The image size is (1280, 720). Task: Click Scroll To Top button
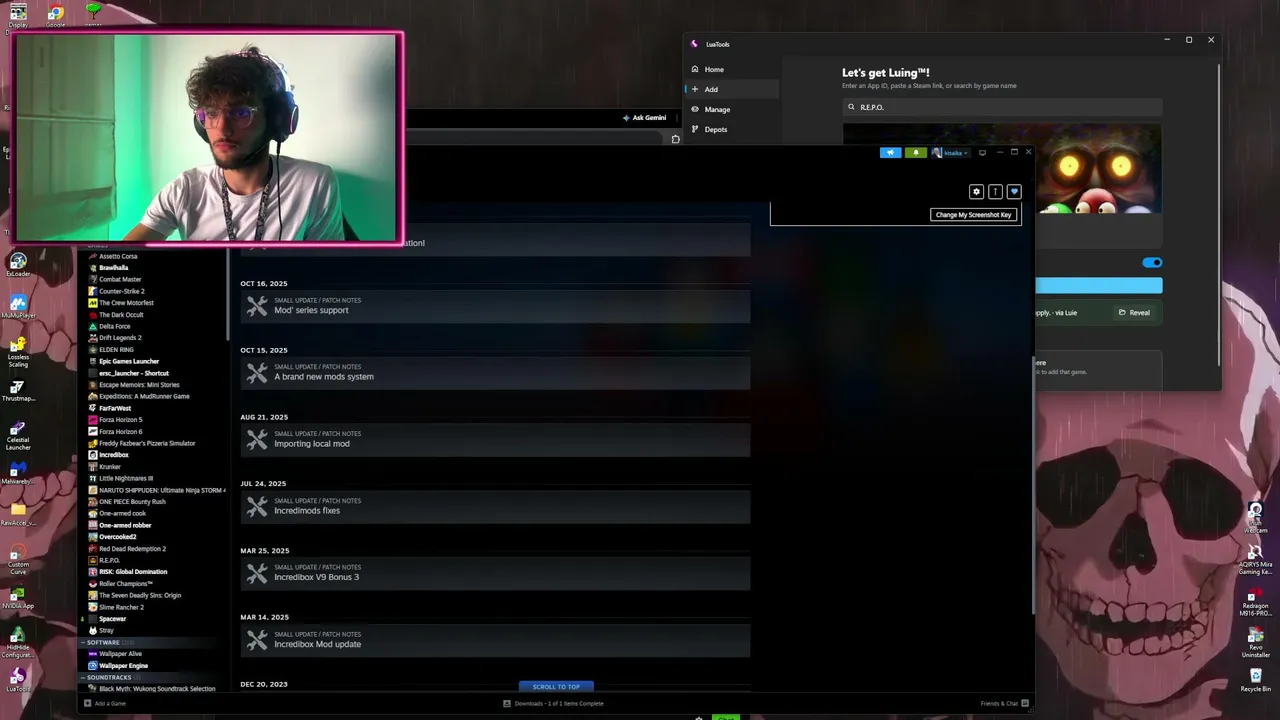556,687
